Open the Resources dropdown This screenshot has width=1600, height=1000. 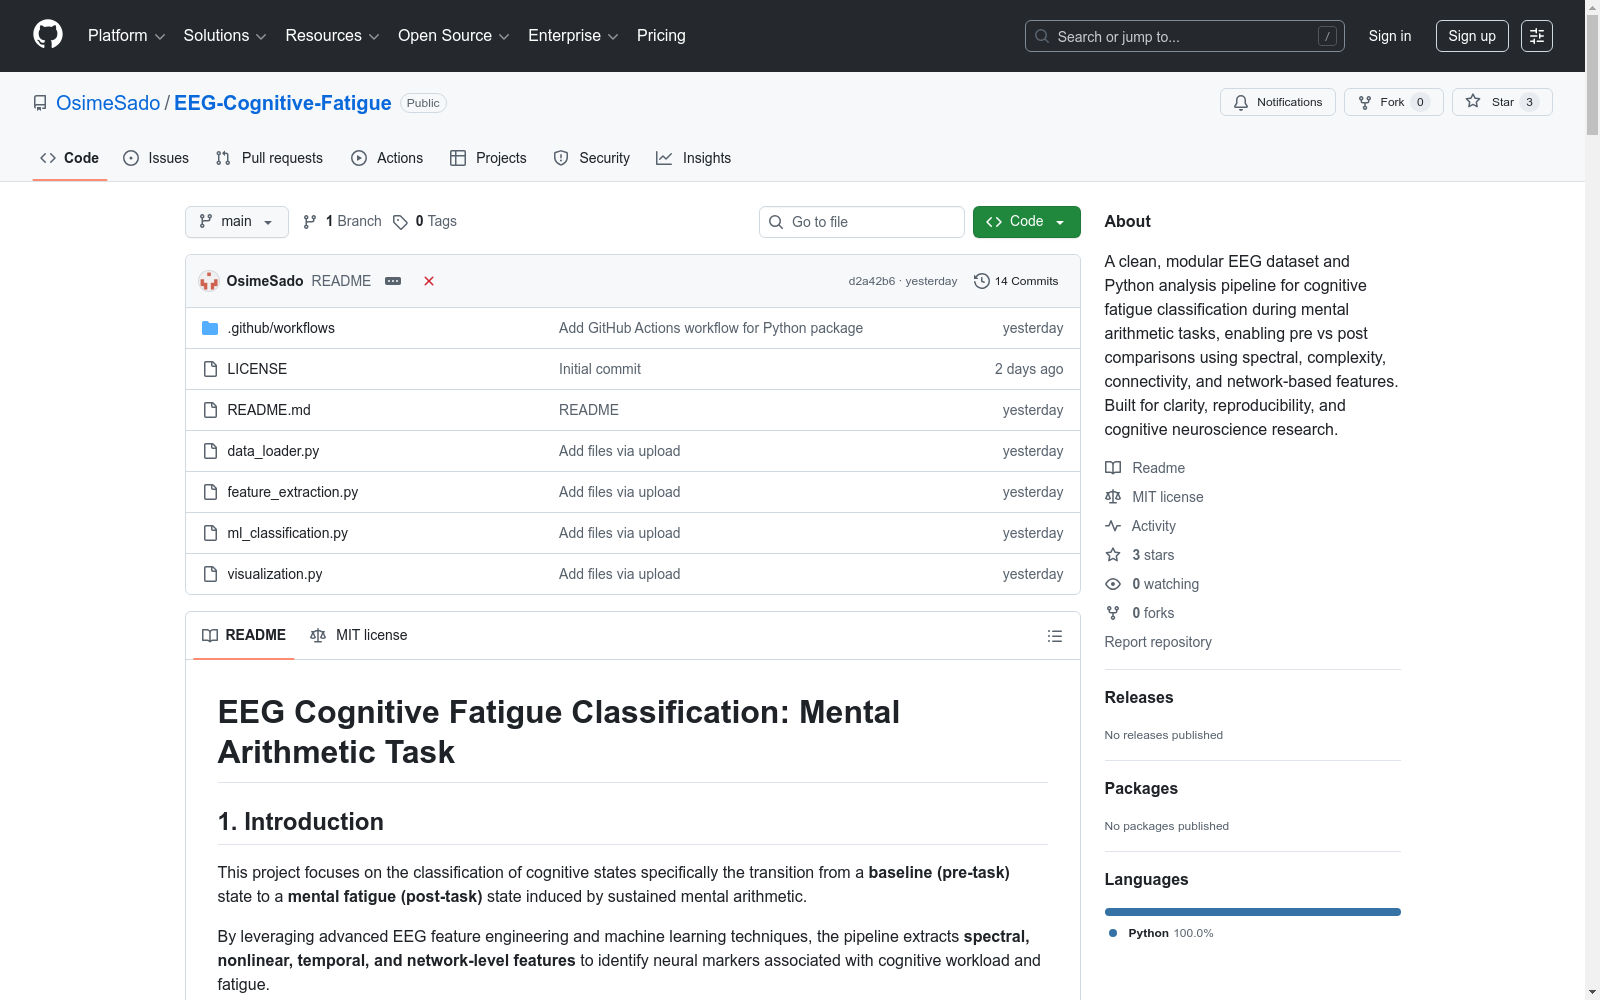332,36
